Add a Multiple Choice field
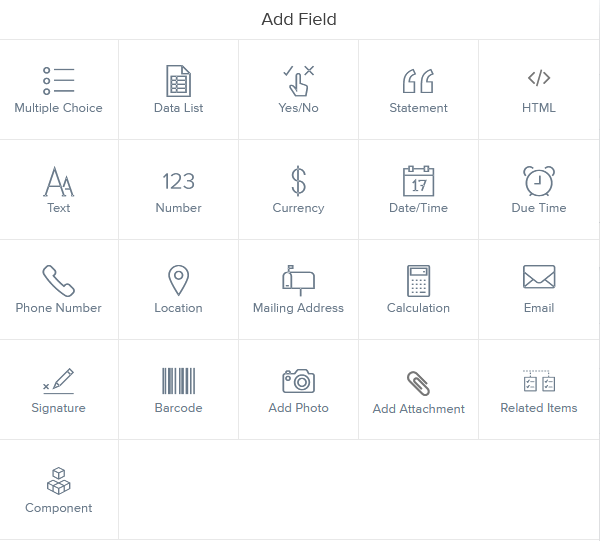 click(x=58, y=90)
